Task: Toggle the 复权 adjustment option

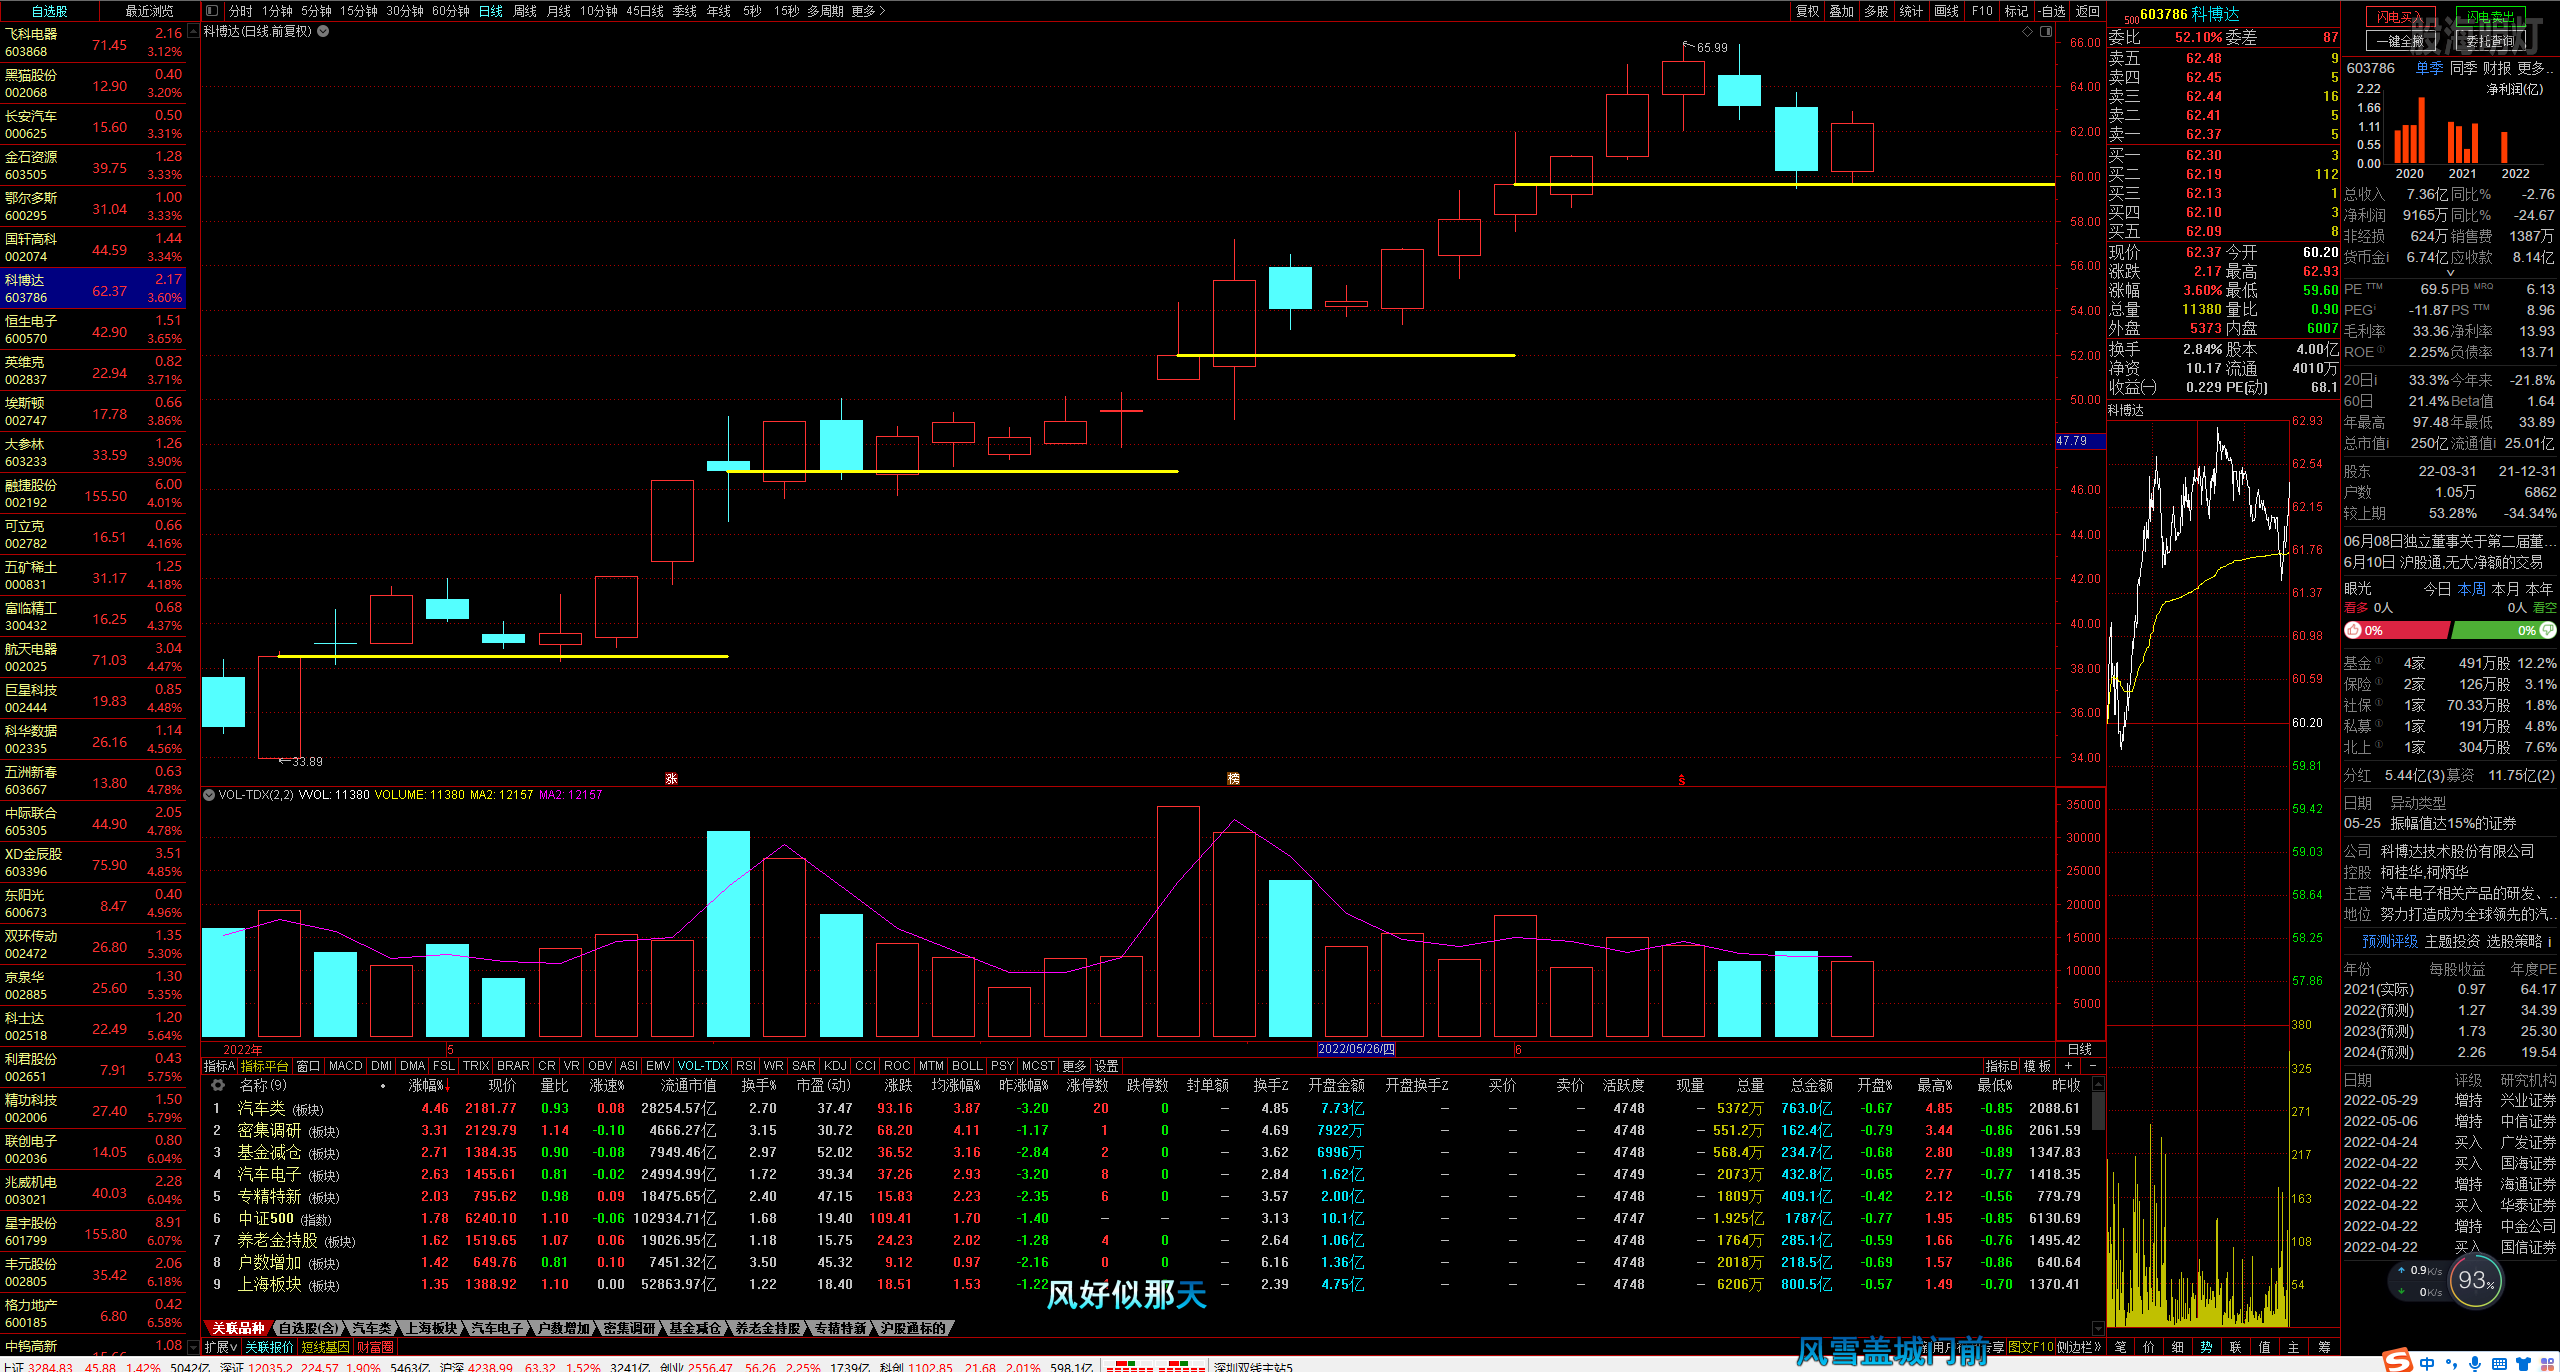Action: [x=1808, y=11]
